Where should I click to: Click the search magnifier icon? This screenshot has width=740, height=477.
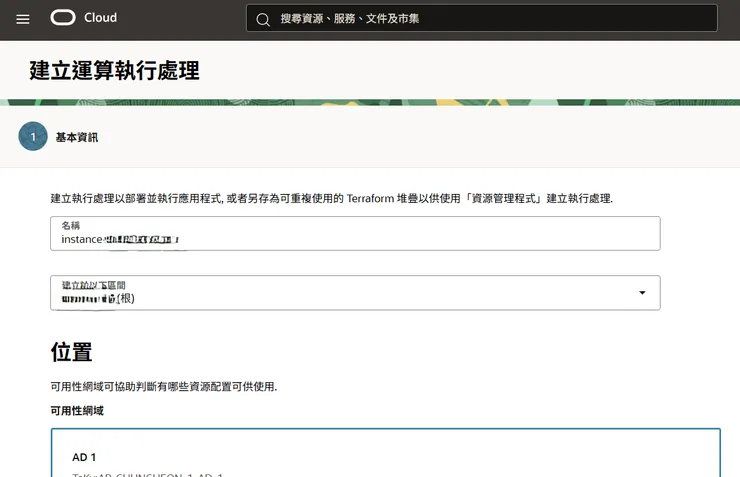(x=263, y=19)
